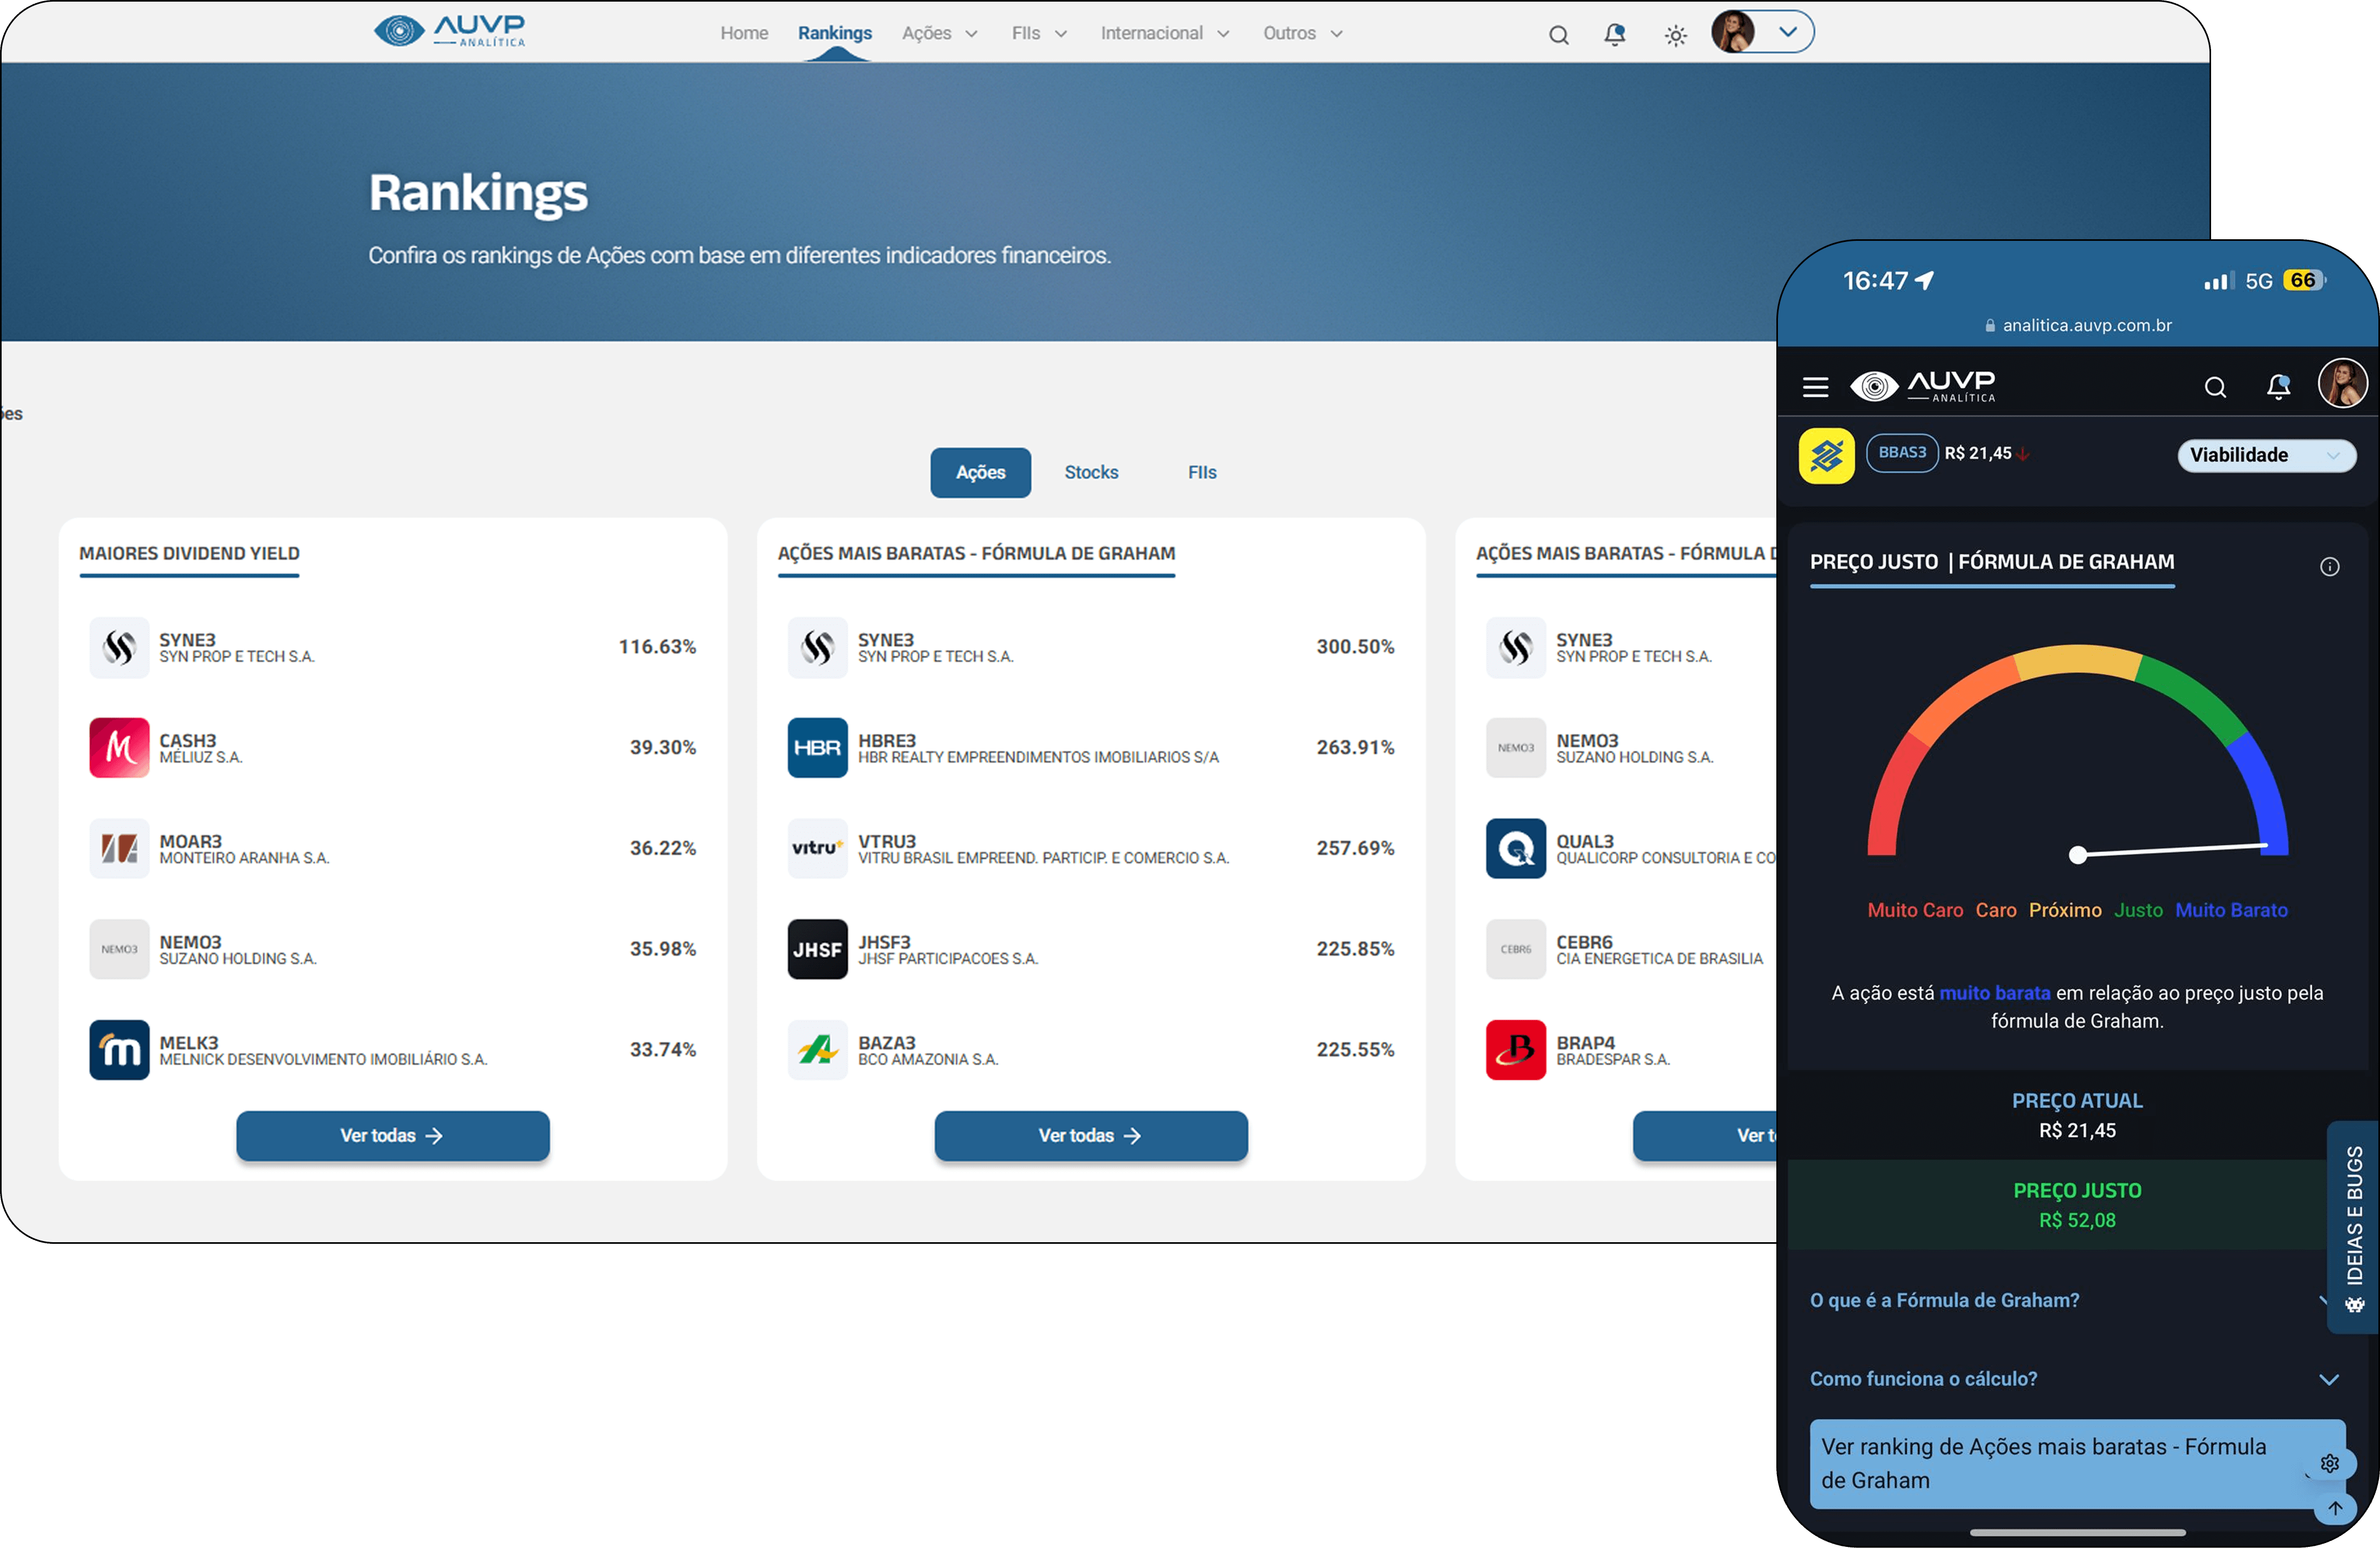This screenshot has height=1548, width=2380.
Task: Go to Home in top navigation
Action: click(x=744, y=33)
